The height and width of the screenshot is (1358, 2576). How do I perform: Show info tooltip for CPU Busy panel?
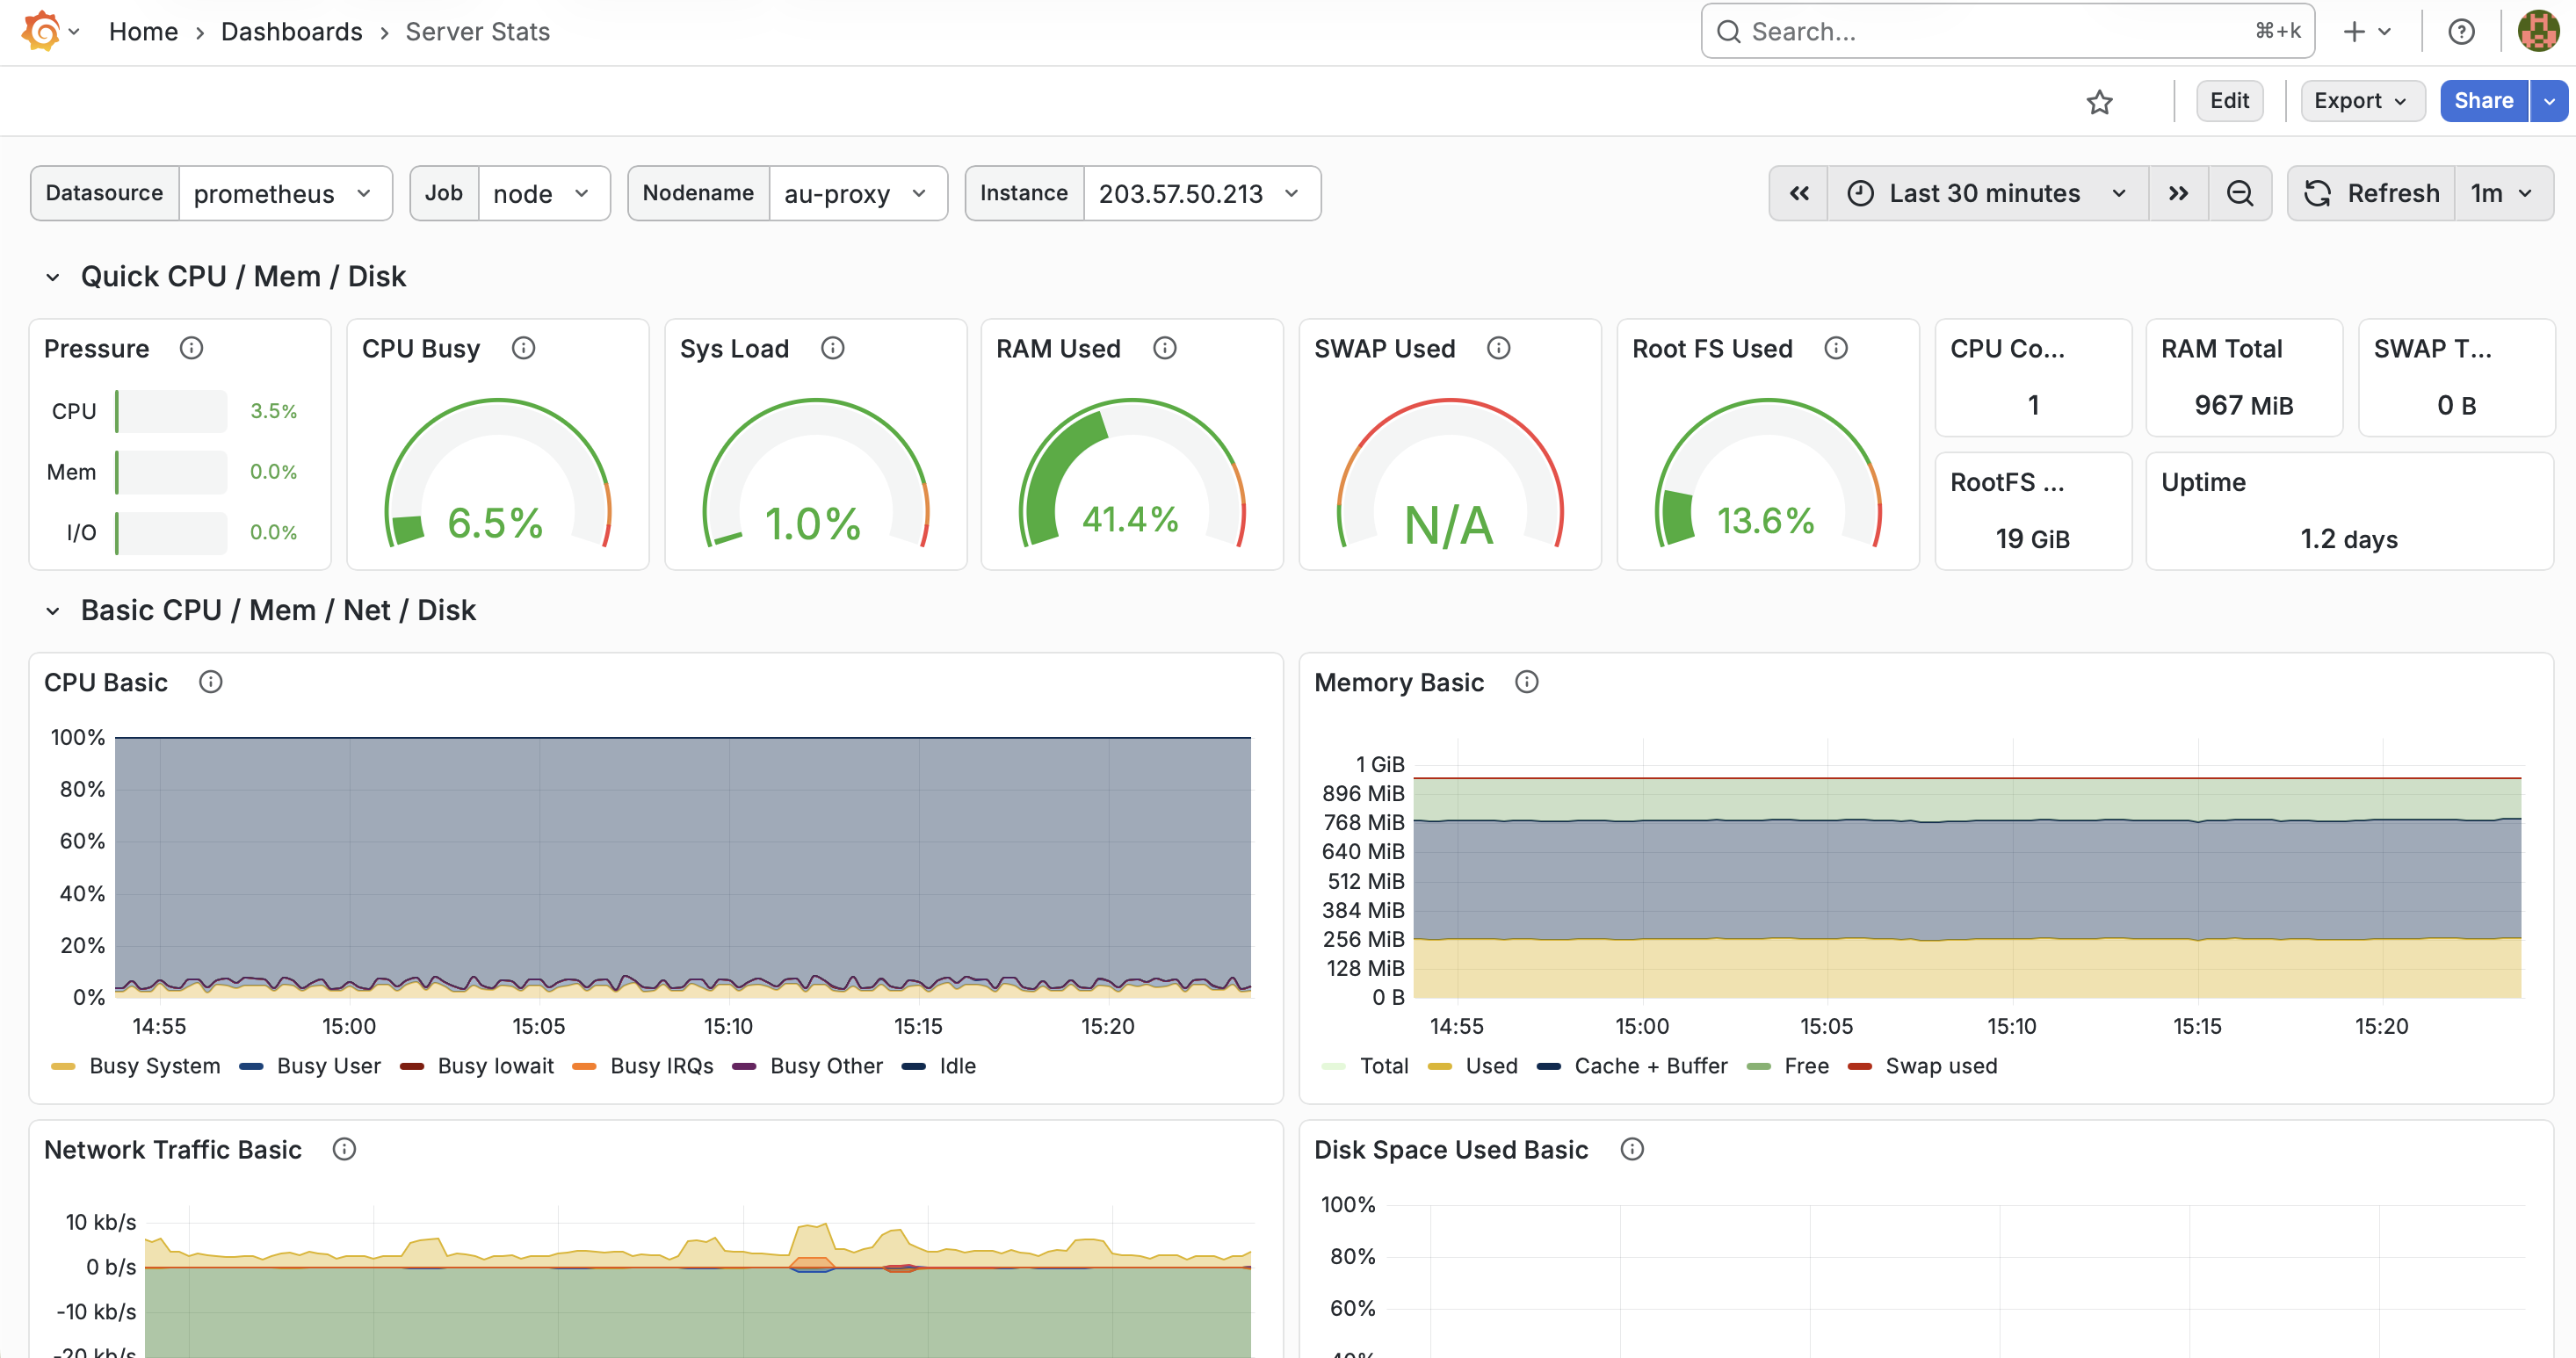pyautogui.click(x=523, y=348)
